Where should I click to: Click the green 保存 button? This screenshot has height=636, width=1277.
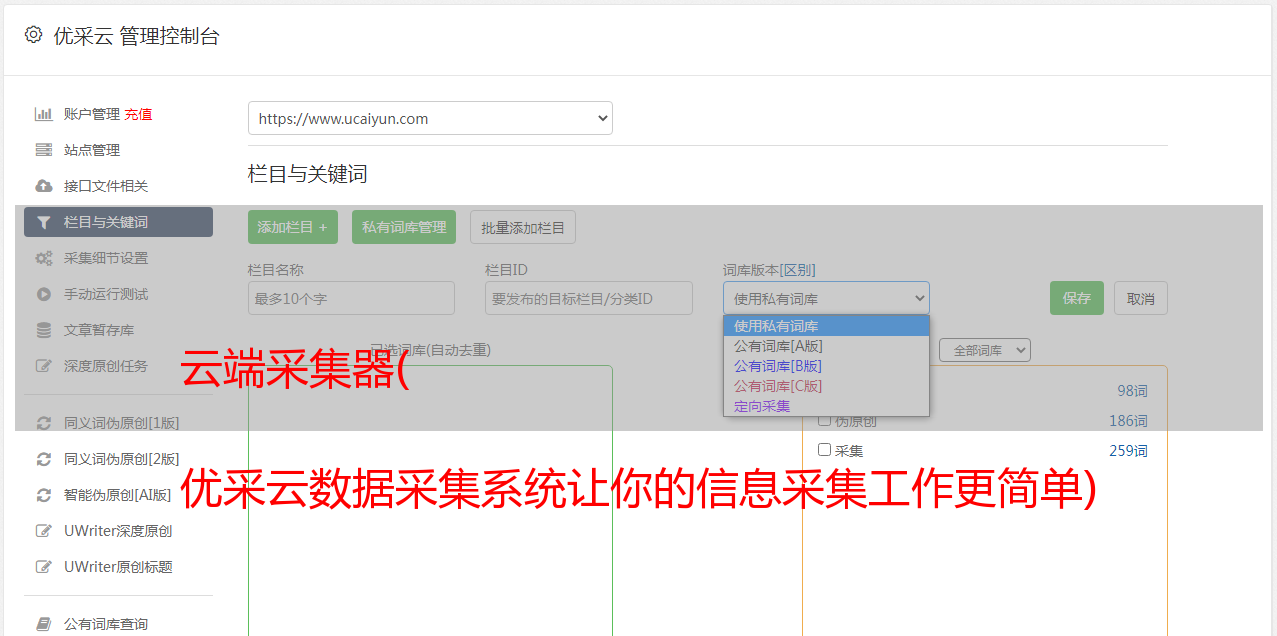[x=1077, y=298]
